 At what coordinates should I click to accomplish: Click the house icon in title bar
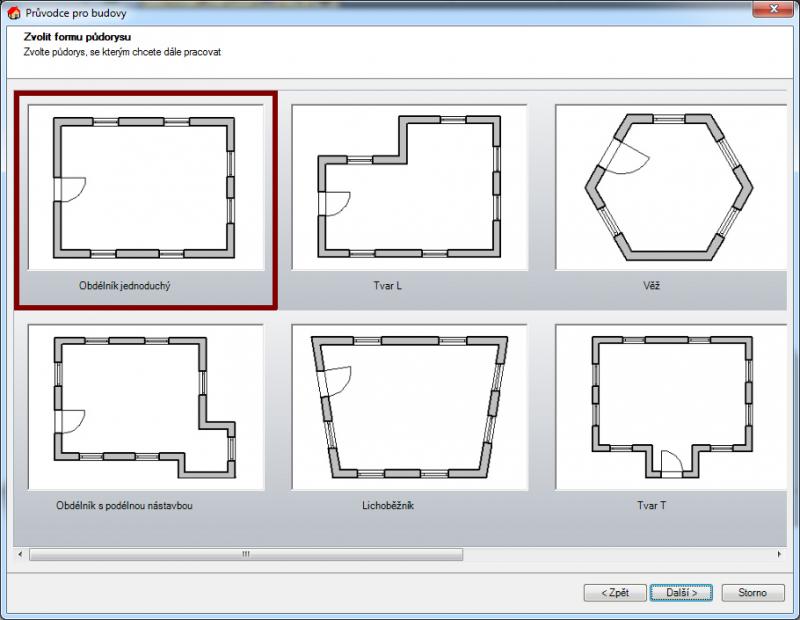tap(14, 12)
